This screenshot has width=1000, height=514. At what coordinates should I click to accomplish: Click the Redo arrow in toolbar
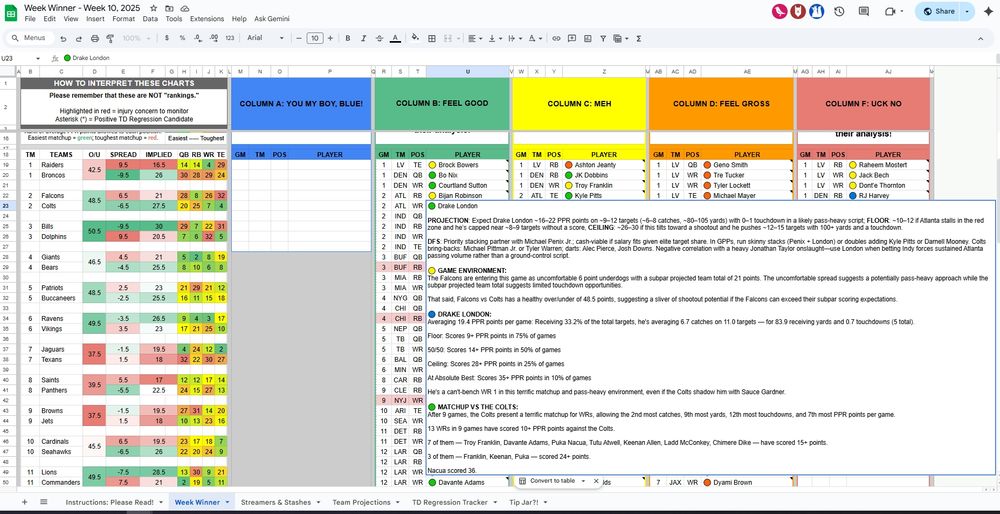[78, 38]
